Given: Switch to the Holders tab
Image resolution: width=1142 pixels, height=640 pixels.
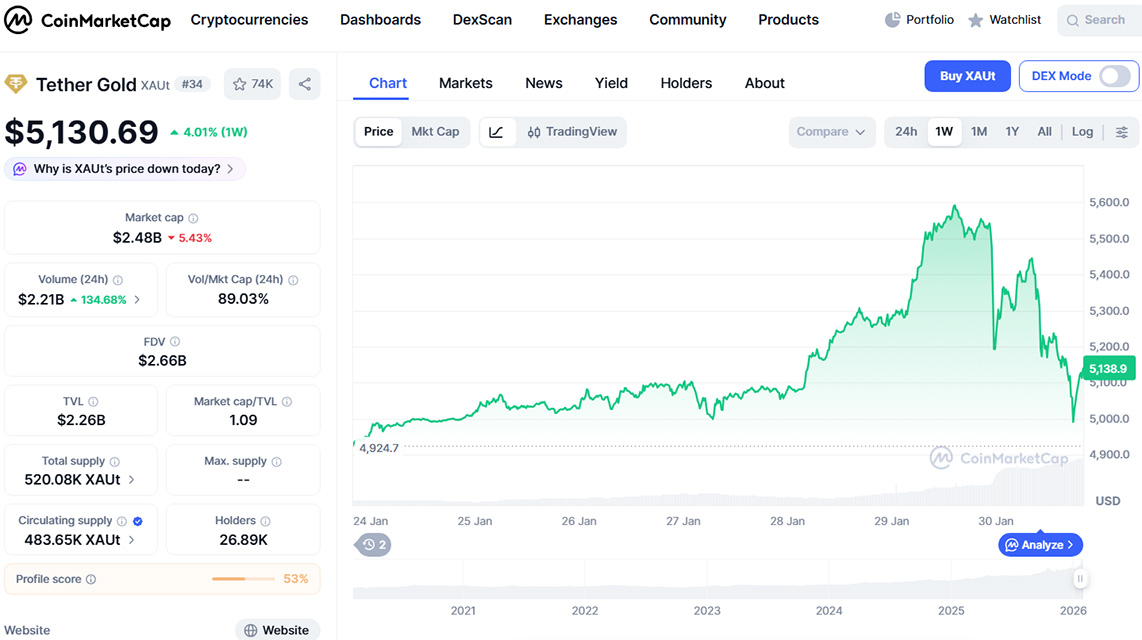Looking at the screenshot, I should (686, 83).
